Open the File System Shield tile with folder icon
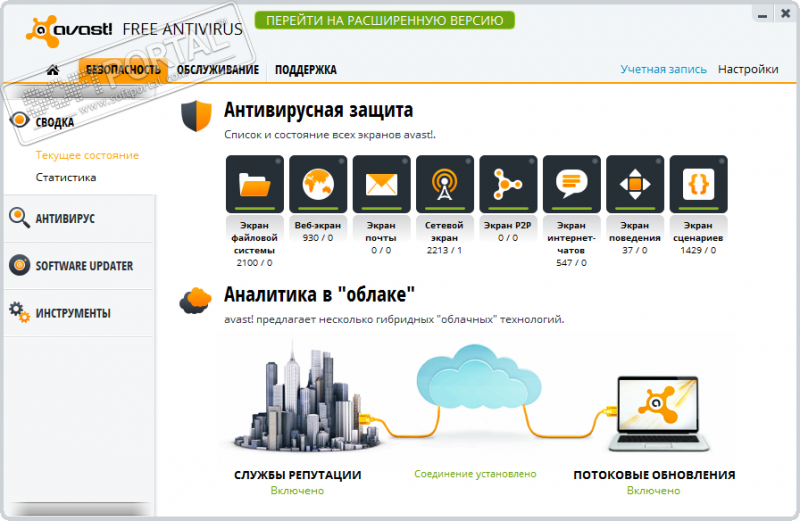800x521 pixels. [255, 184]
